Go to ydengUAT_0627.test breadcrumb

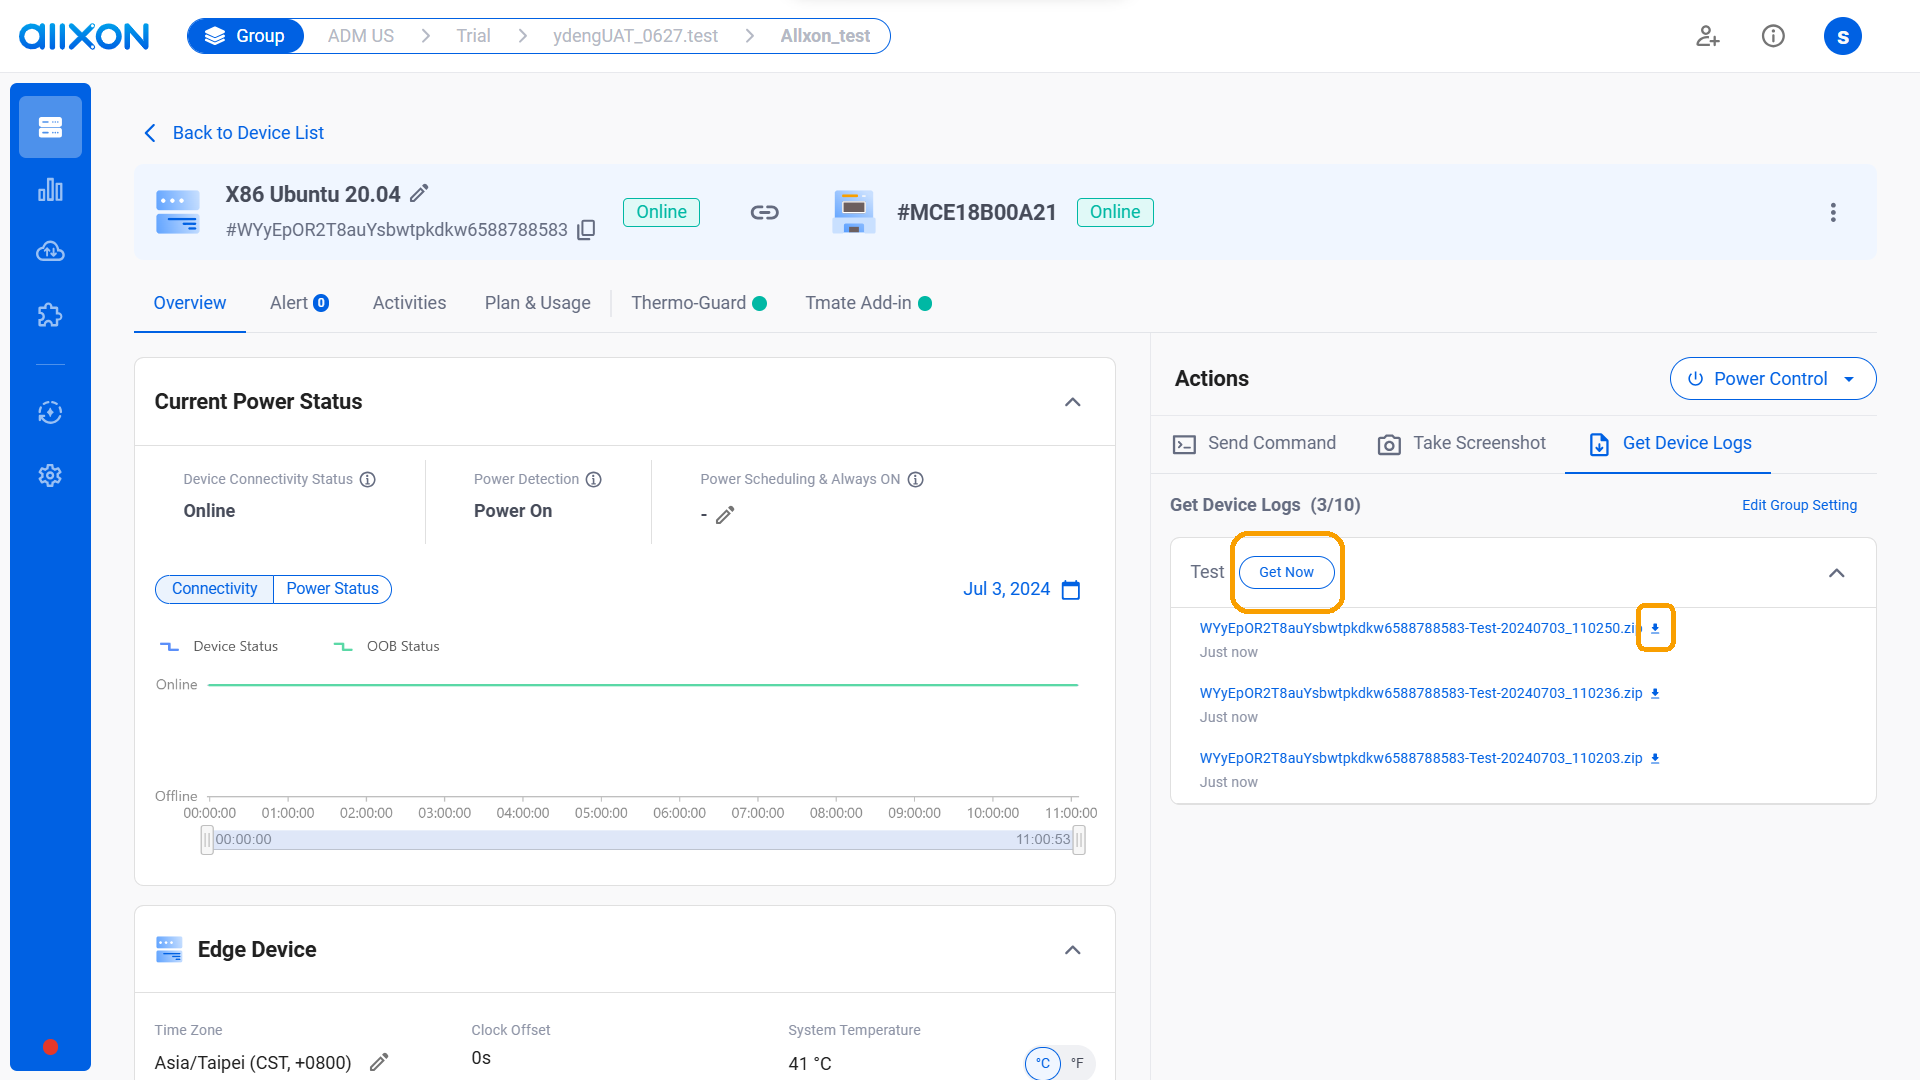point(635,36)
